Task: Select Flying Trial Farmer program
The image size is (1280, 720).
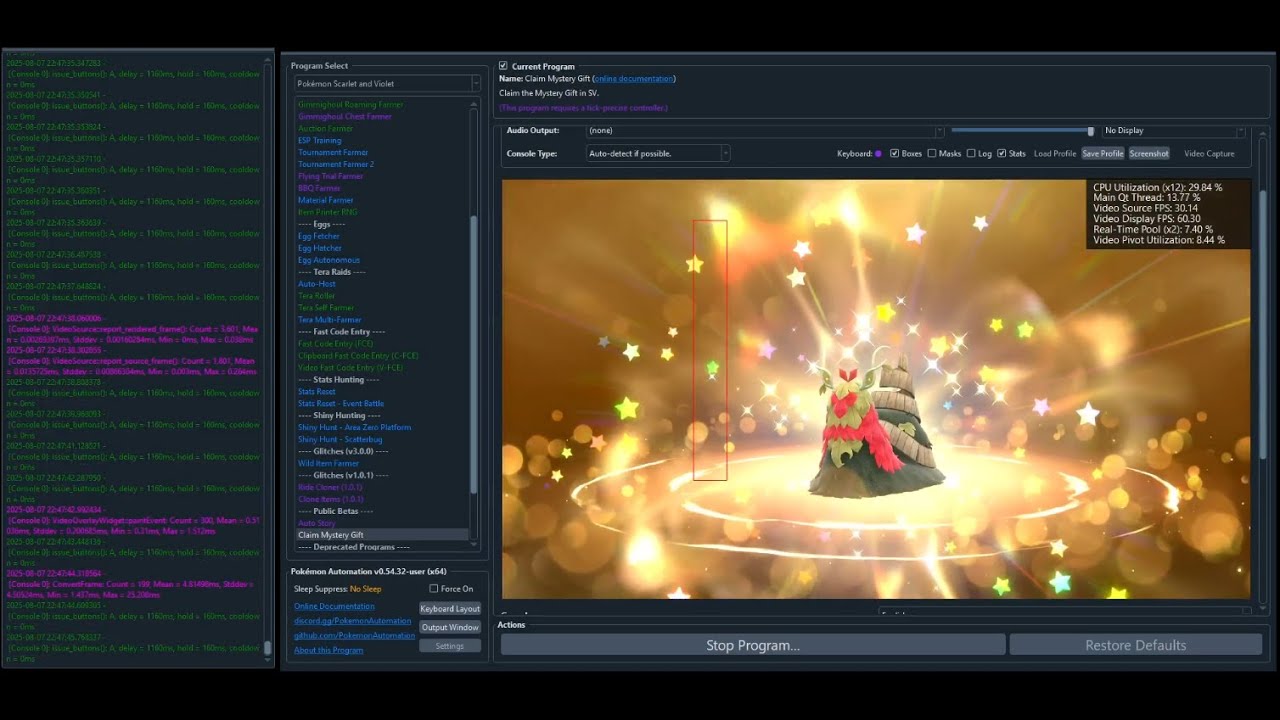Action: pos(330,177)
